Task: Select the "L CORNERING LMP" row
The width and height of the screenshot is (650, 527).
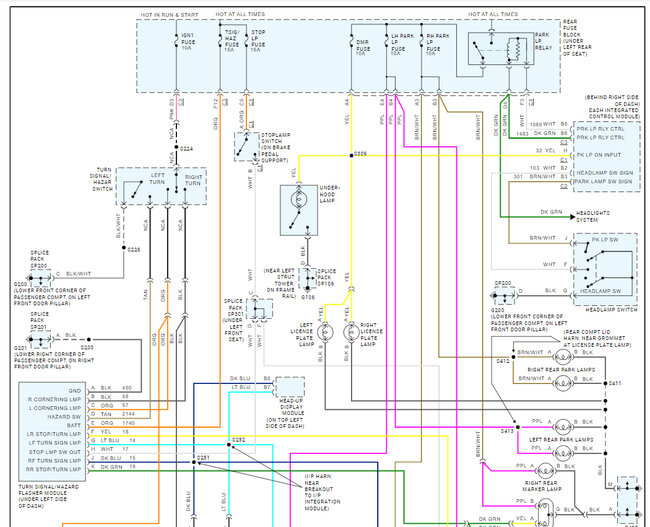Action: click(55, 408)
